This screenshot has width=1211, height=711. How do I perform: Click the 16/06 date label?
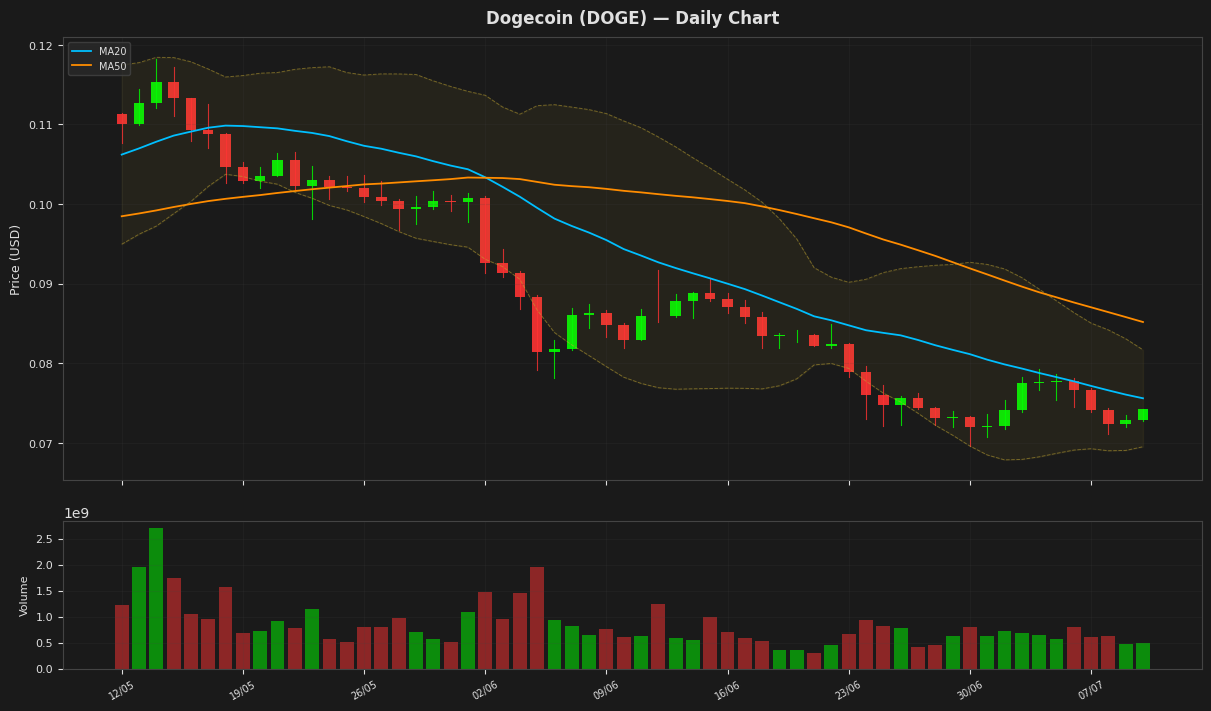pos(727,689)
